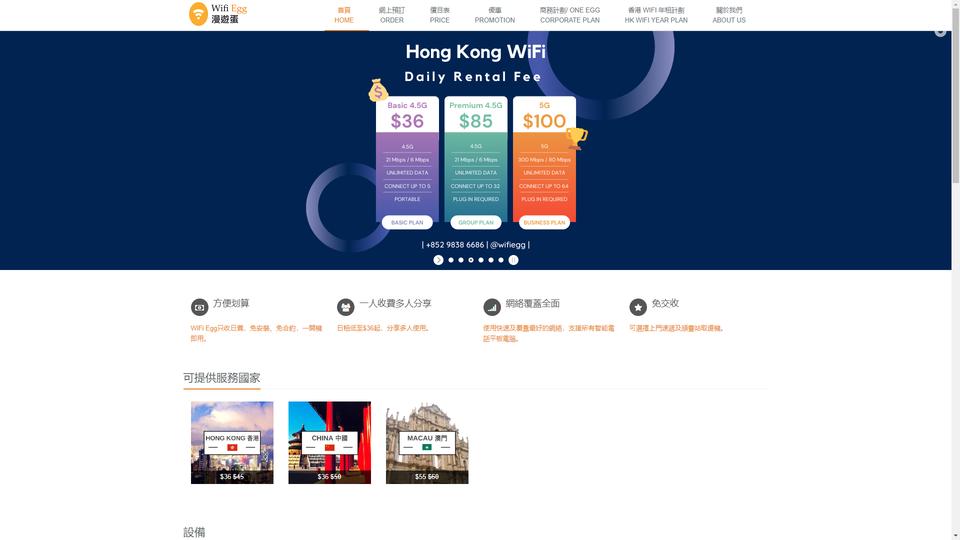Open the PRICE menu item
The image size is (960, 540).
[x=440, y=15]
